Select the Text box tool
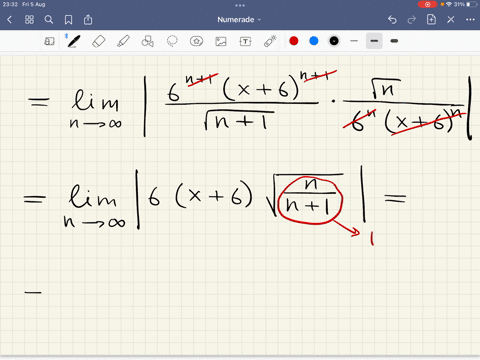 click(245, 41)
